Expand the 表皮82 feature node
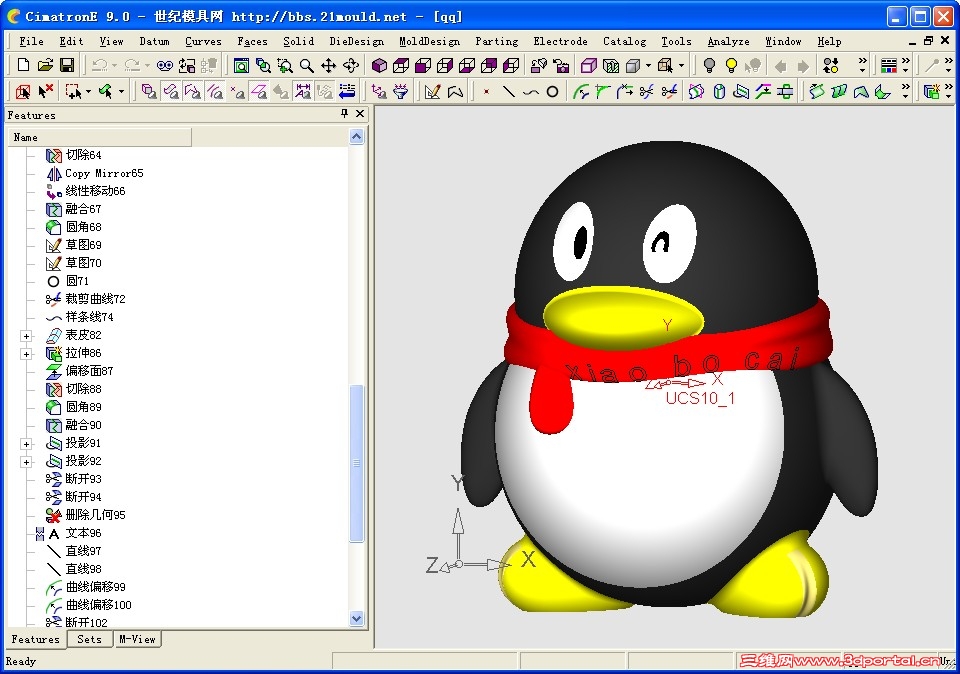This screenshot has width=960, height=674. tap(26, 335)
